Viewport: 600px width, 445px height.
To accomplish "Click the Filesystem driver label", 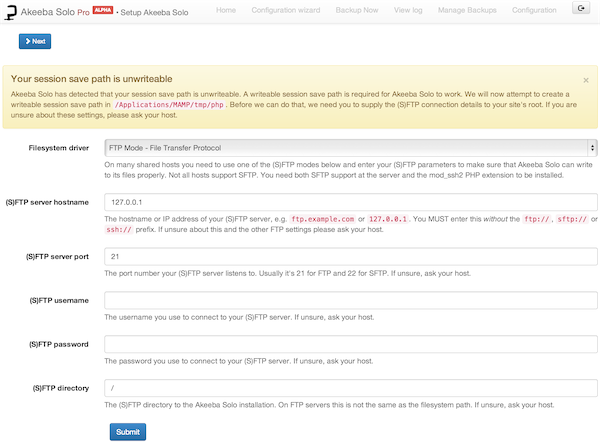I will [x=59, y=148].
